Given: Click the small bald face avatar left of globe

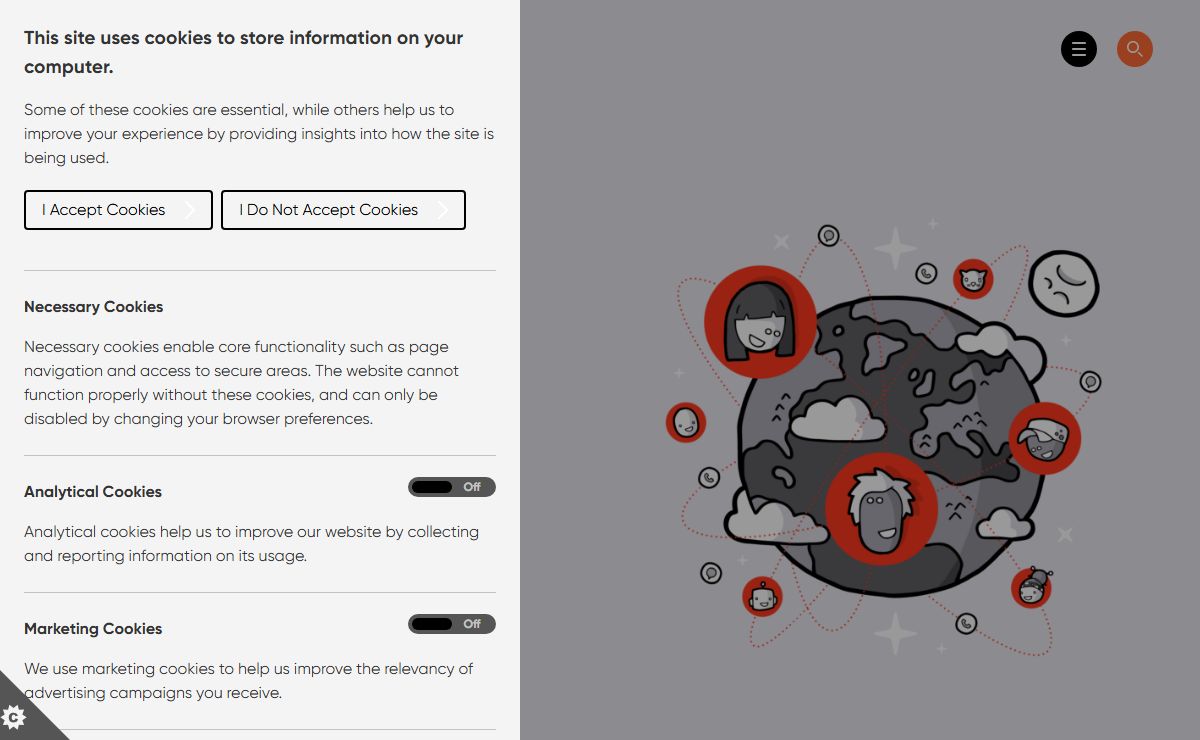Looking at the screenshot, I should (686, 422).
